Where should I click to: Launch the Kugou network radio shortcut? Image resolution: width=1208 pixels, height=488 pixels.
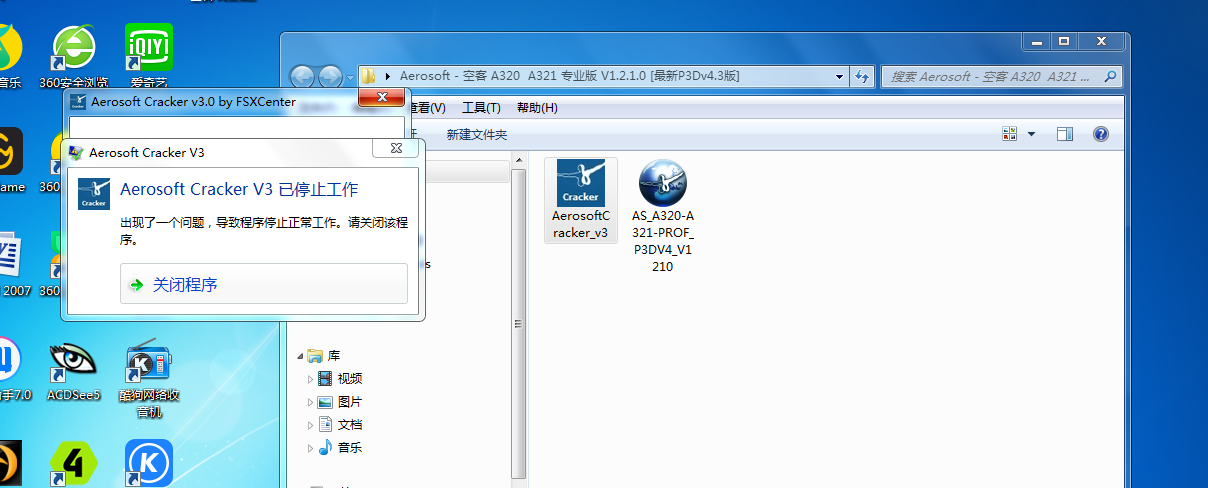(x=149, y=381)
